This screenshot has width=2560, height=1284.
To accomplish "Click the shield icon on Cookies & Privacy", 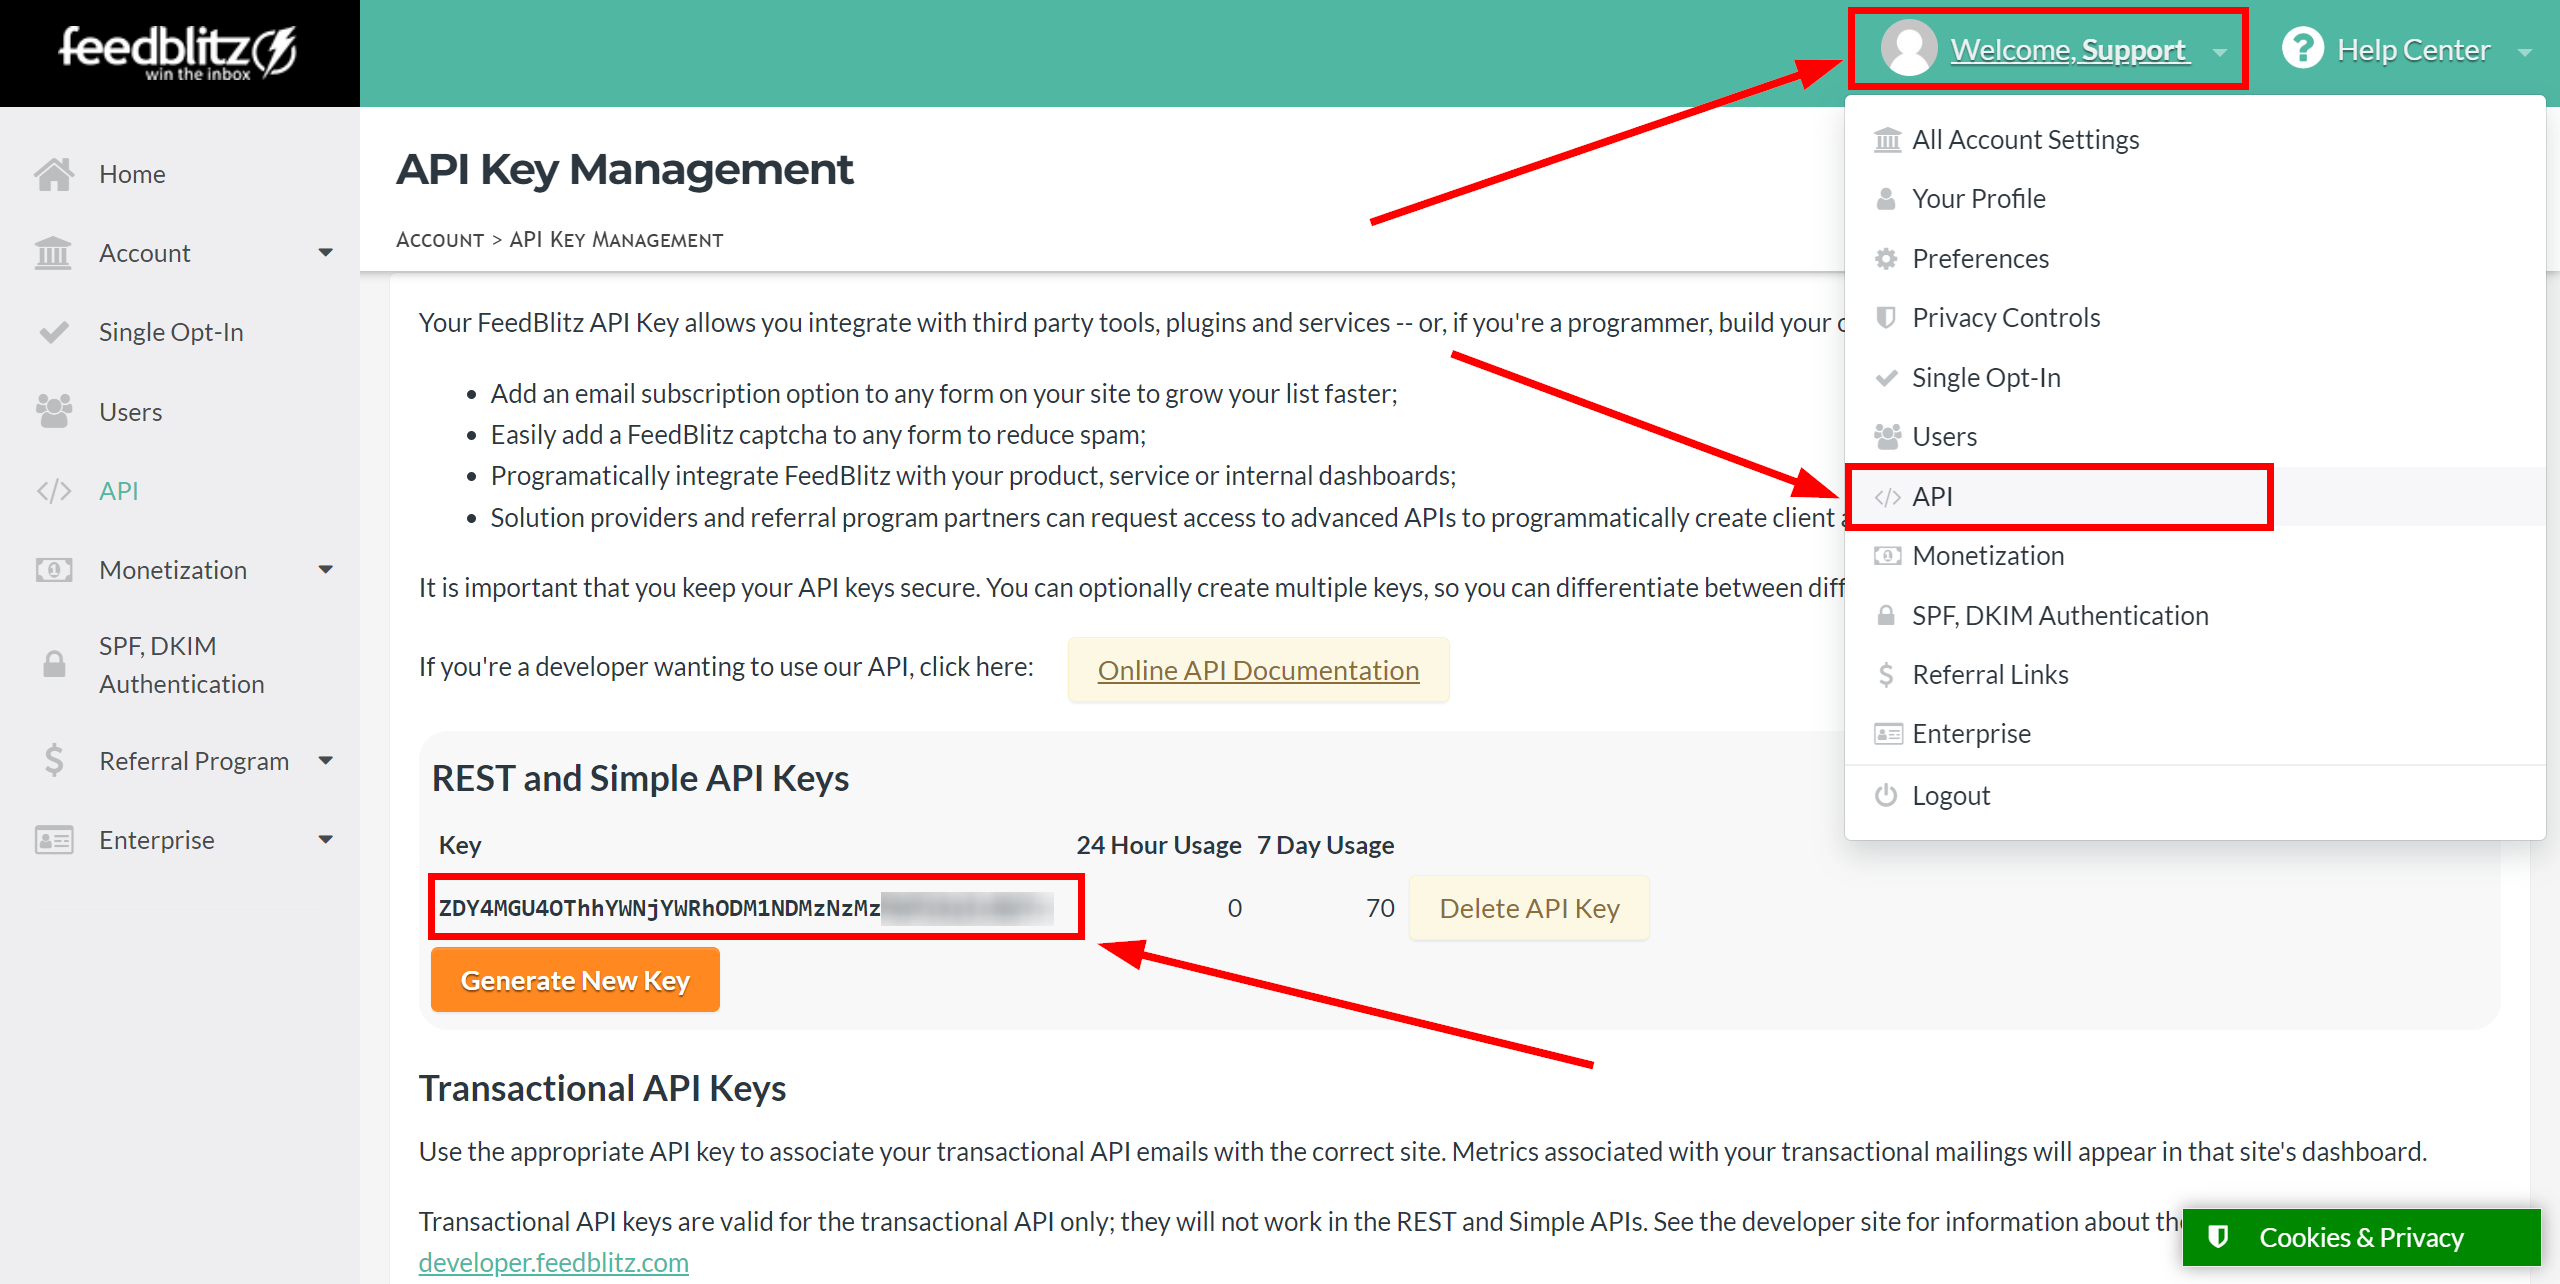I will 2218,1237.
